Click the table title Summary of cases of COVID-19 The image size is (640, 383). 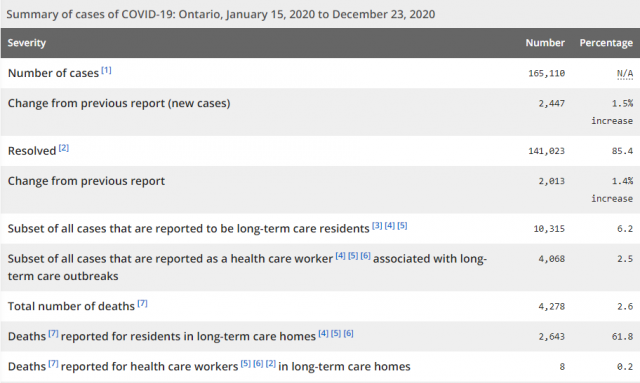point(220,14)
